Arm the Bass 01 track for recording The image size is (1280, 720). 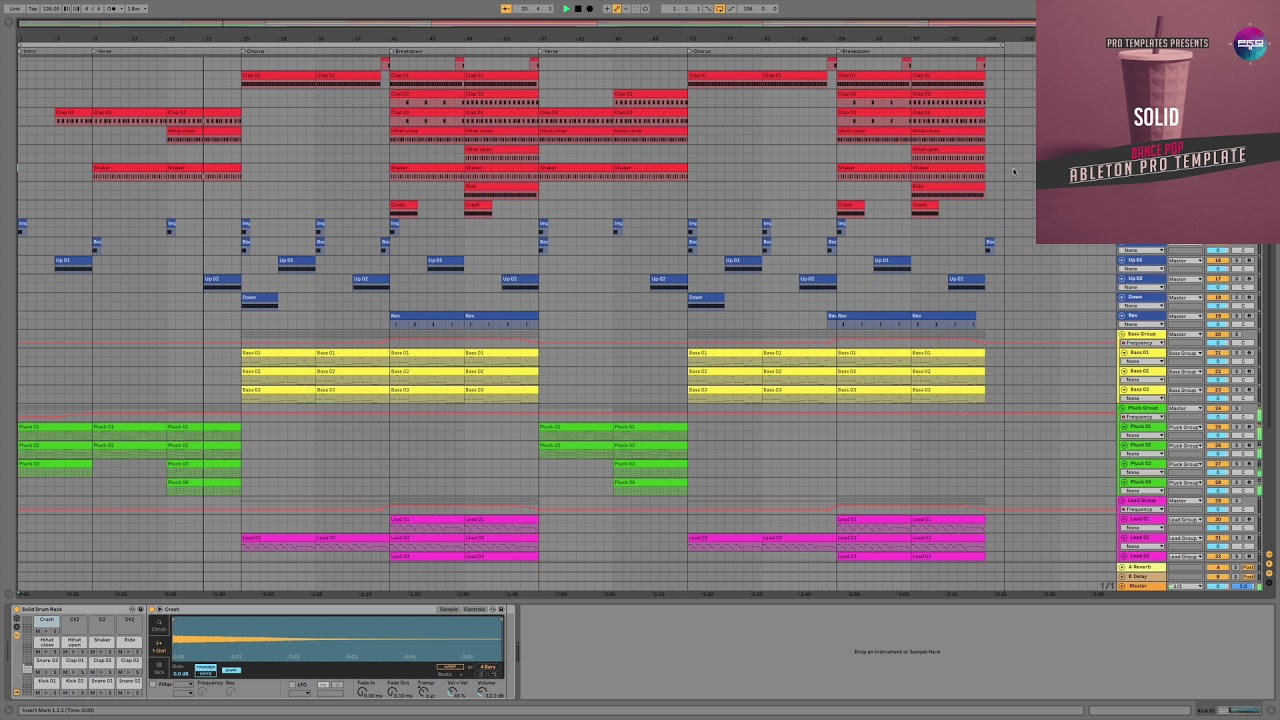[x=1250, y=353]
